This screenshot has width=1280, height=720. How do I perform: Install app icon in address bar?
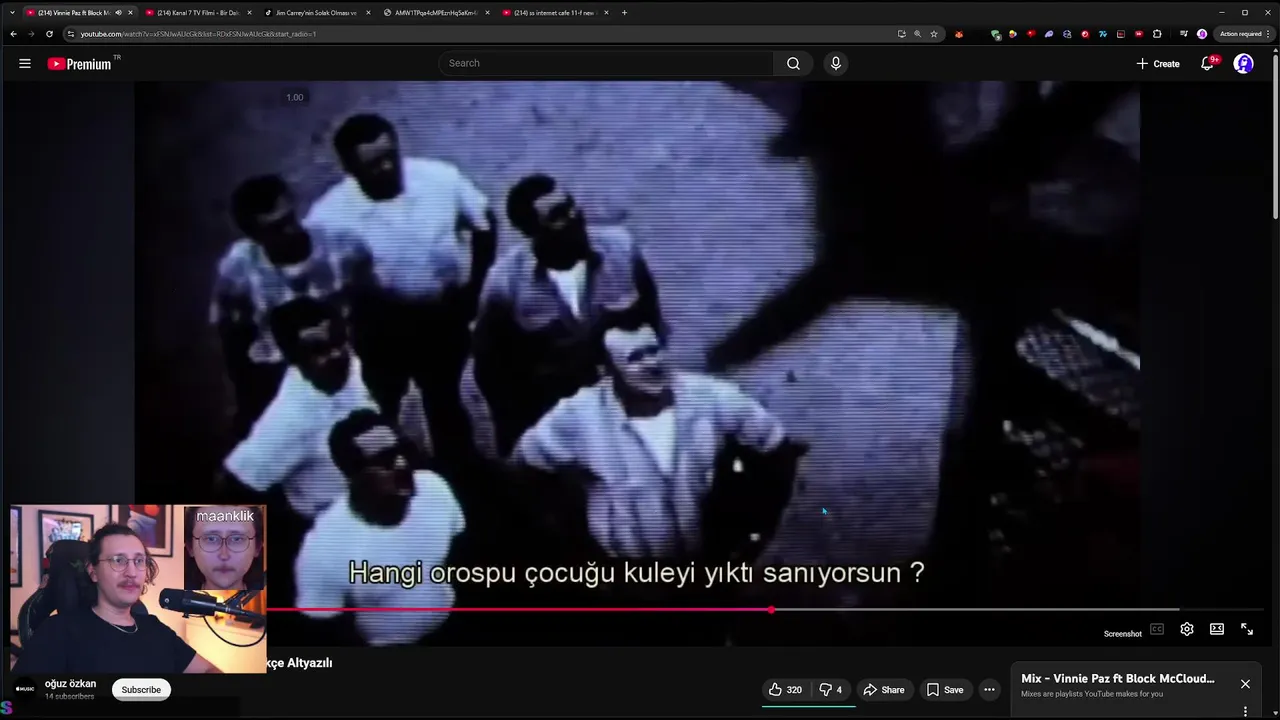[902, 34]
